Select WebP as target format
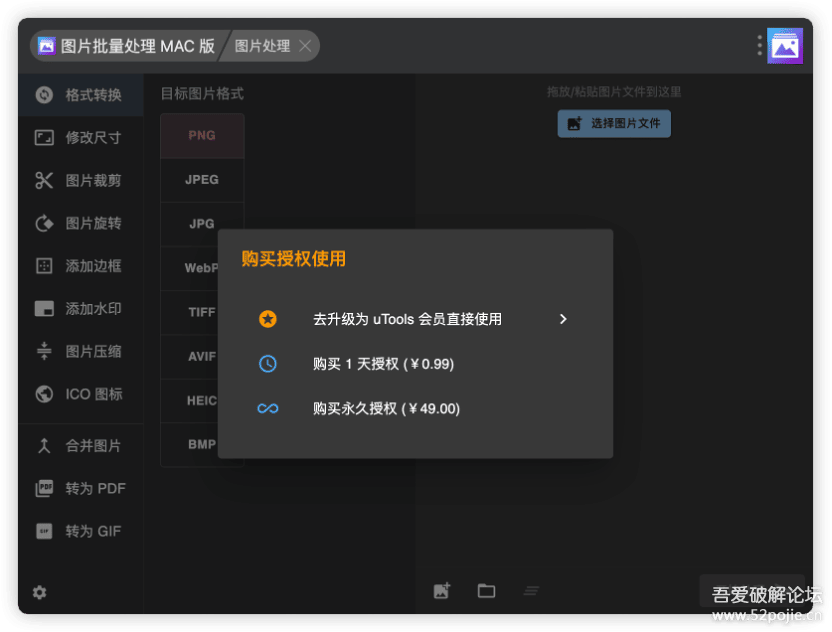 click(189, 268)
